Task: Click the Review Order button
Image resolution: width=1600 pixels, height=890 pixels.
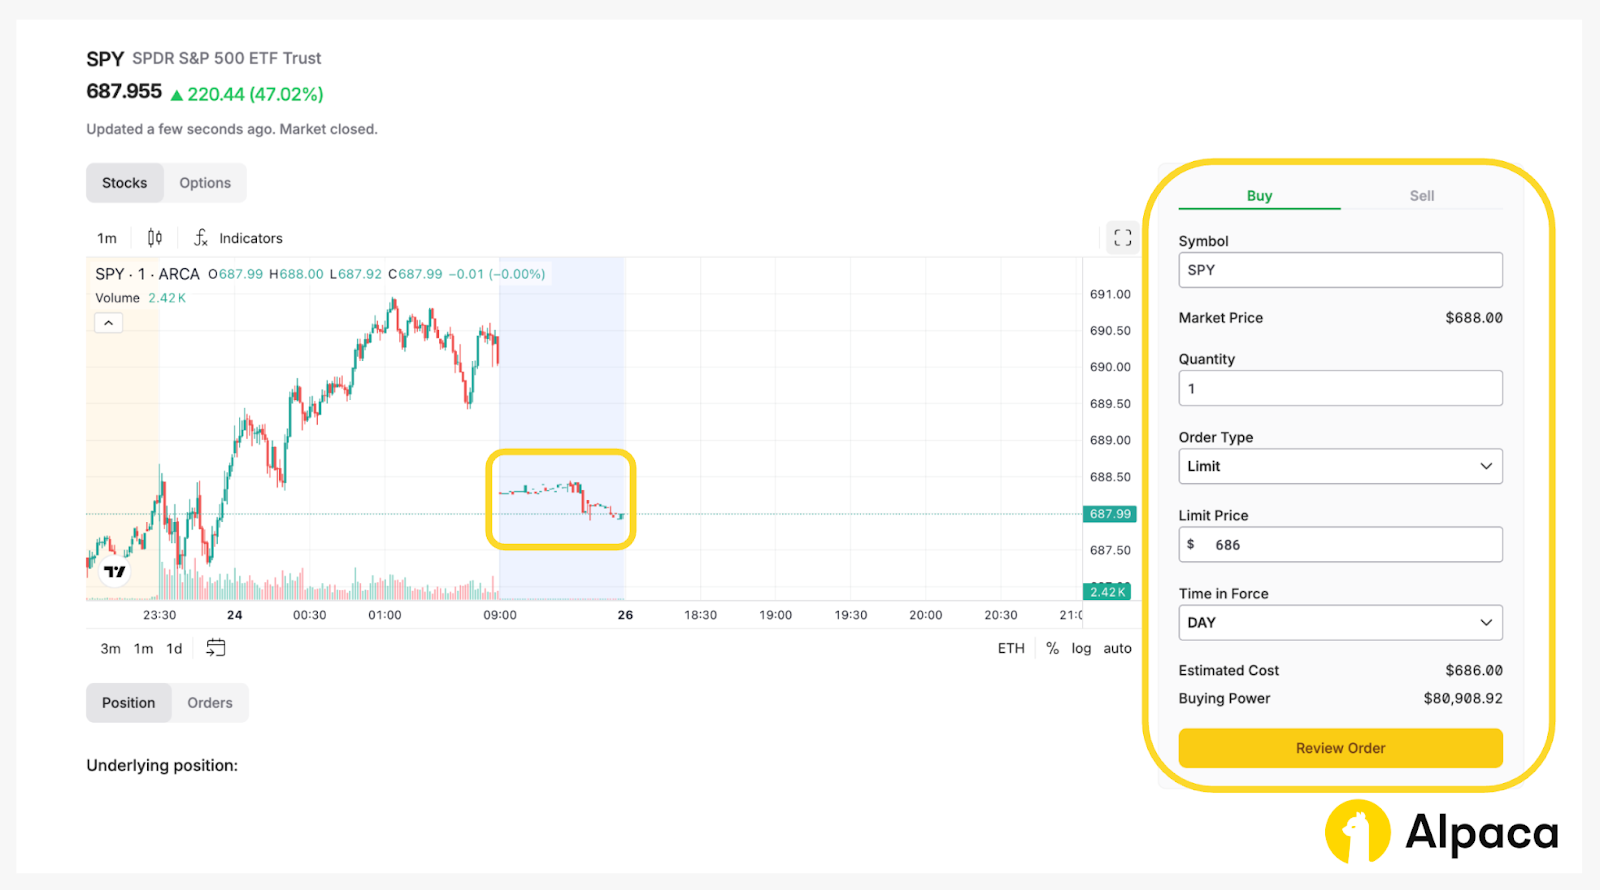Action: (x=1340, y=748)
